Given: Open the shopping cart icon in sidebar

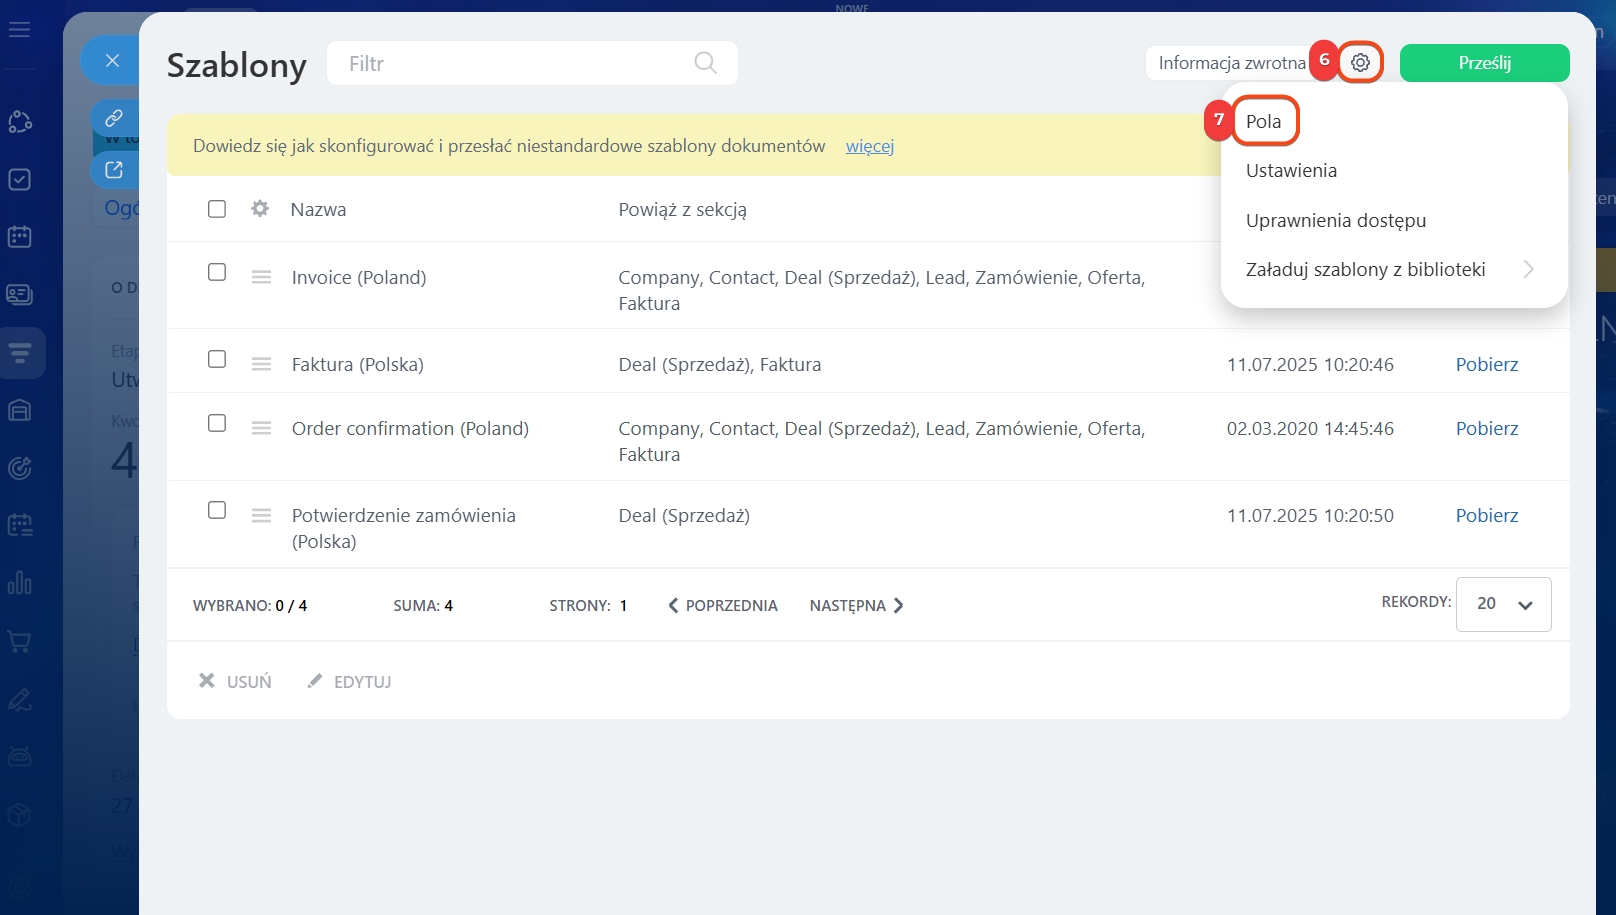Looking at the screenshot, I should tap(20, 642).
